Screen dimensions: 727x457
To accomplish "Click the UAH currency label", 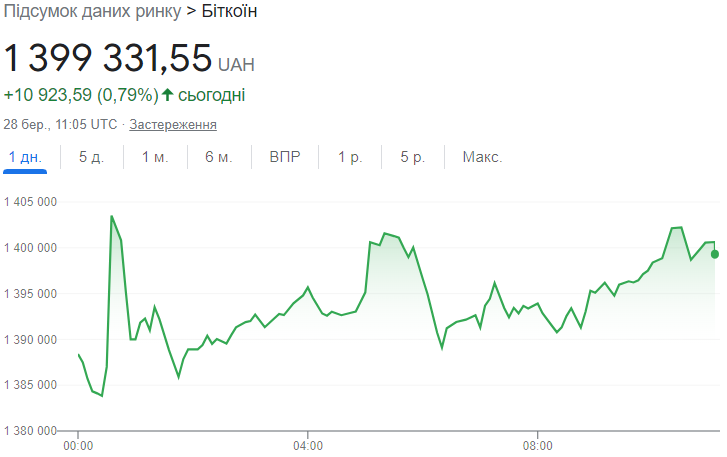I will click(x=237, y=65).
